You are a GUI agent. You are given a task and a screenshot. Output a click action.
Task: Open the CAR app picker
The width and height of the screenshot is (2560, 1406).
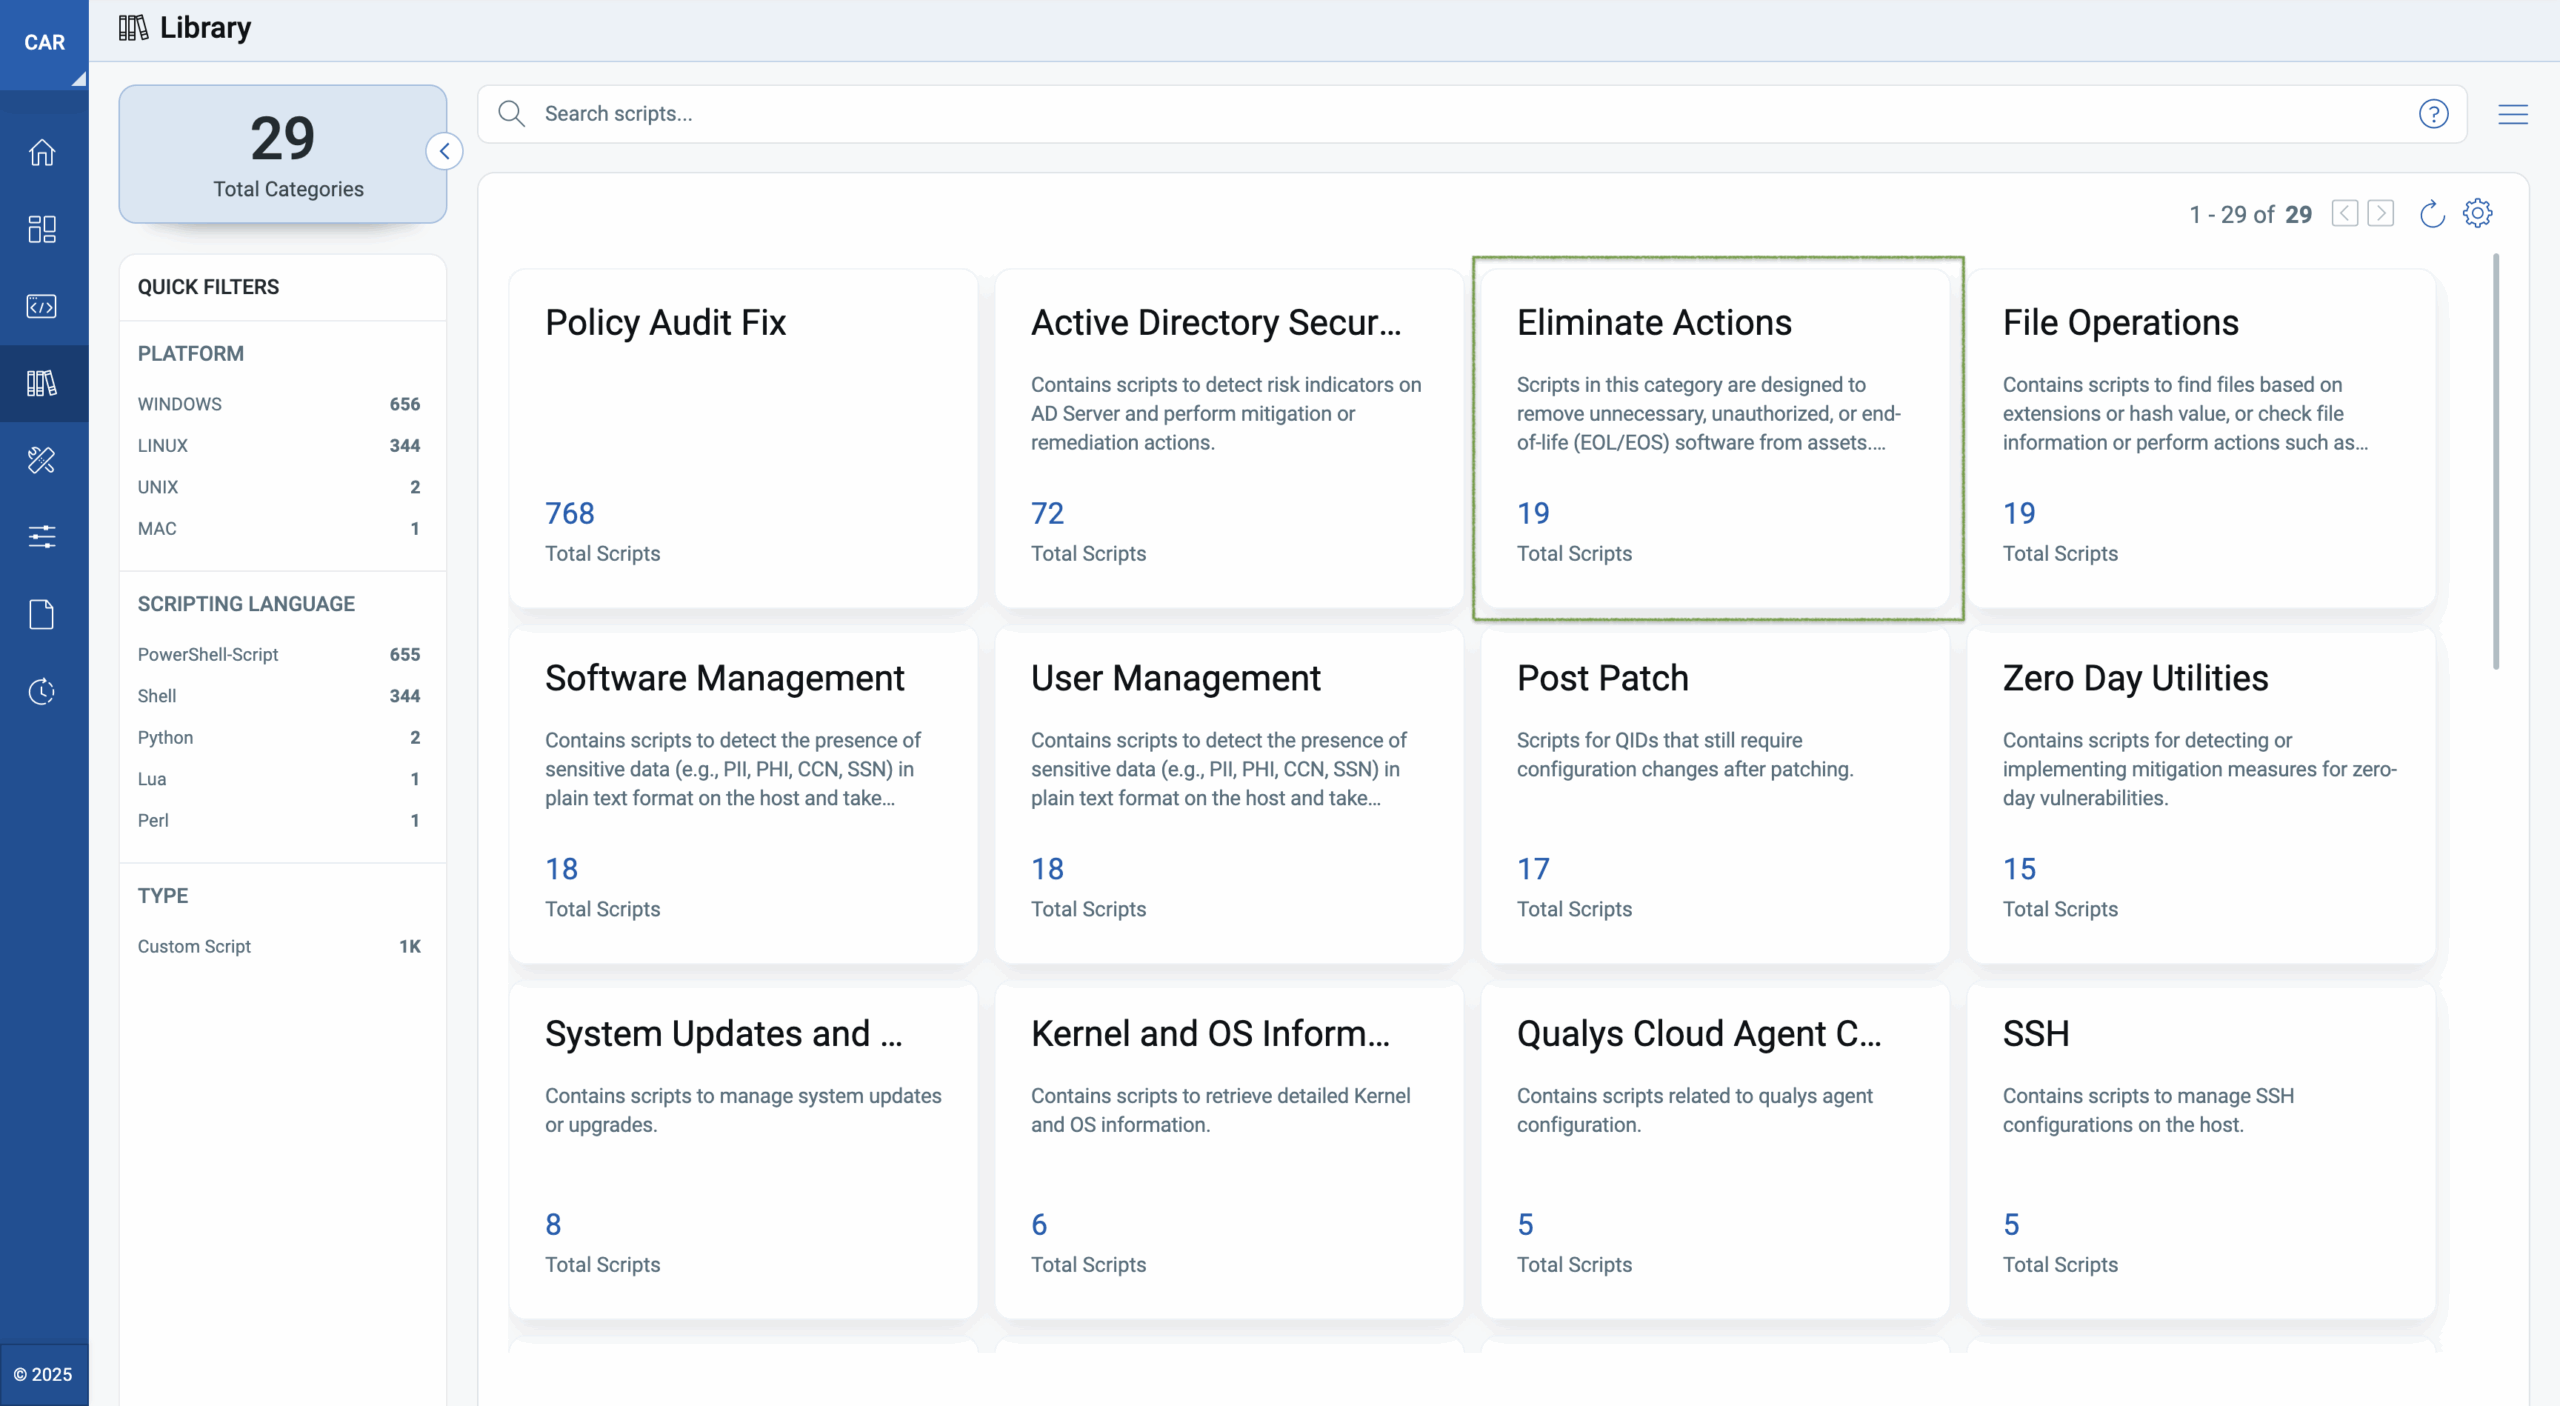pyautogui.click(x=44, y=44)
